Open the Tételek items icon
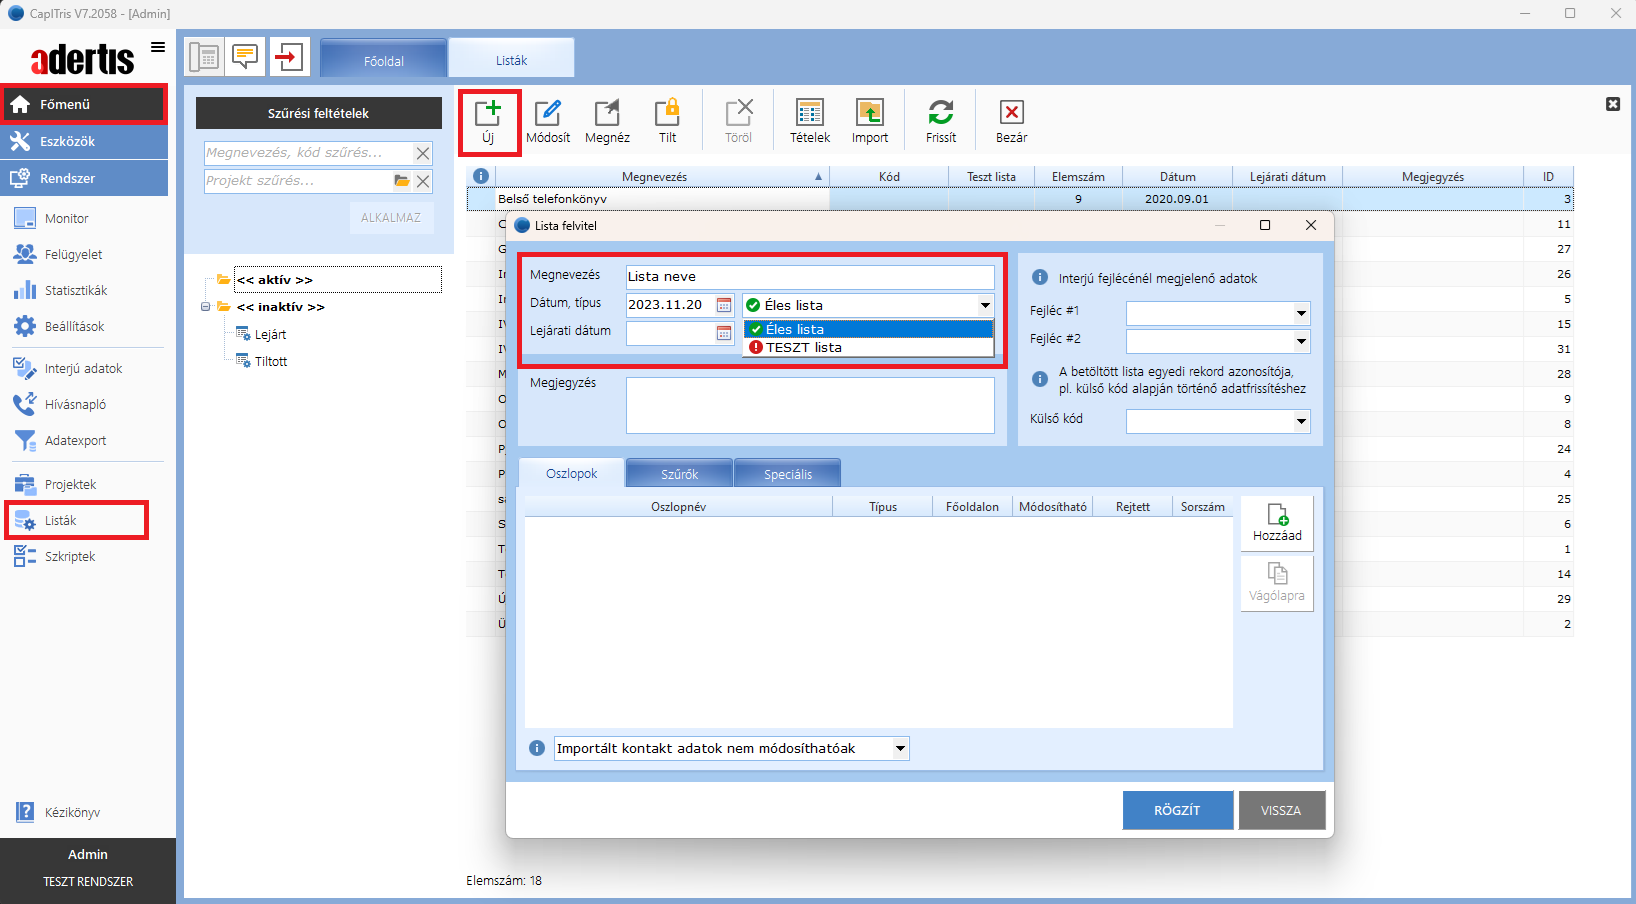The height and width of the screenshot is (904, 1636). (809, 121)
